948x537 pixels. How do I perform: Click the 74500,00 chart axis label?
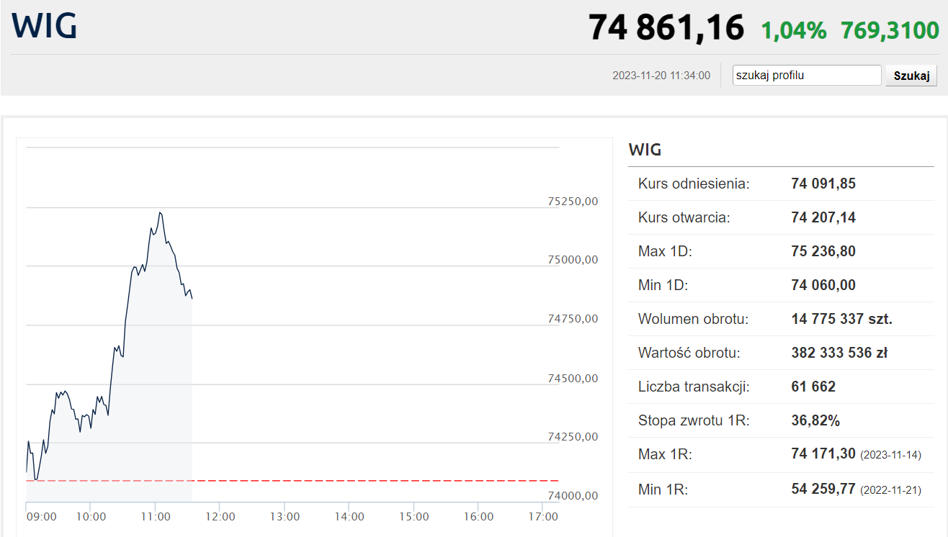(573, 379)
